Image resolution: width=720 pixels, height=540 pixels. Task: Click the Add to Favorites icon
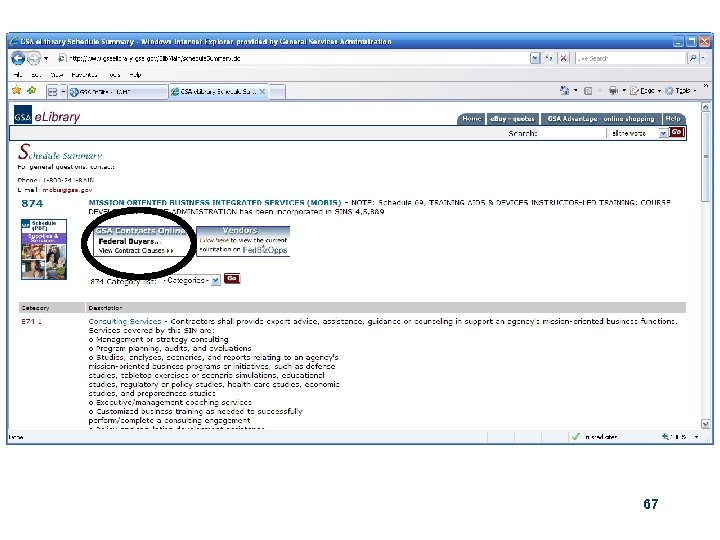tap(32, 90)
